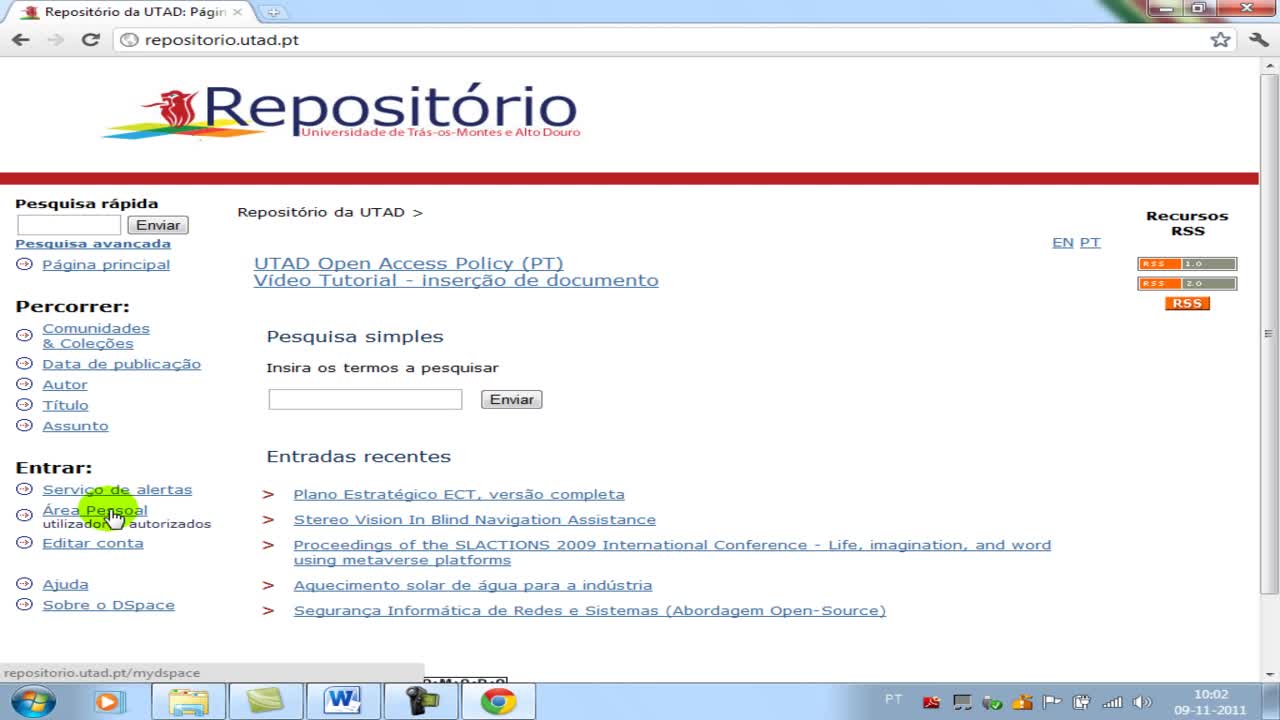This screenshot has height=720, width=1280.
Task: Click the arrow icon beside Assunto
Action: [x=24, y=425]
